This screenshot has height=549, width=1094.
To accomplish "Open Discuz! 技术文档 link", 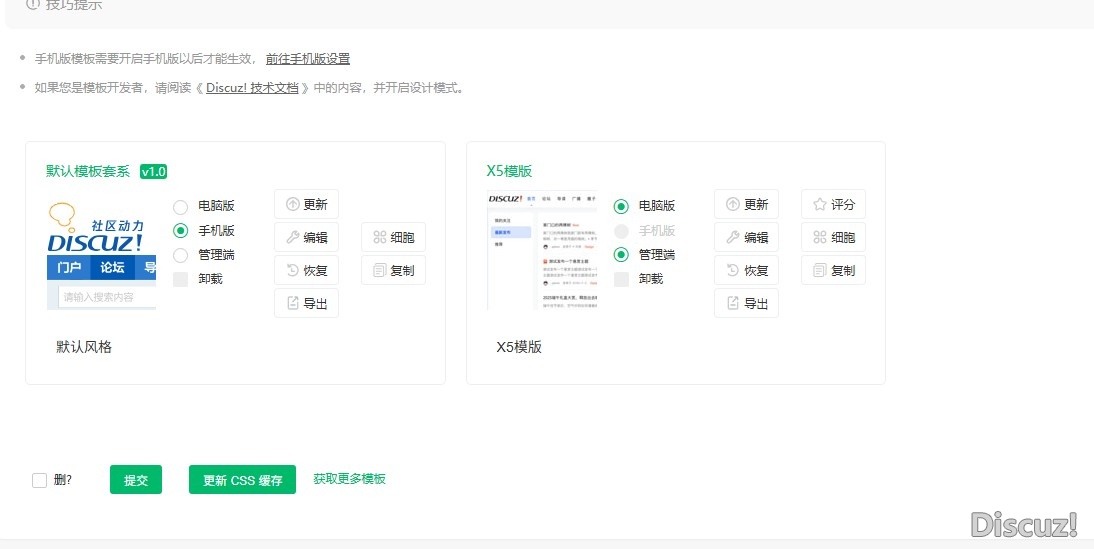I will coord(252,88).
